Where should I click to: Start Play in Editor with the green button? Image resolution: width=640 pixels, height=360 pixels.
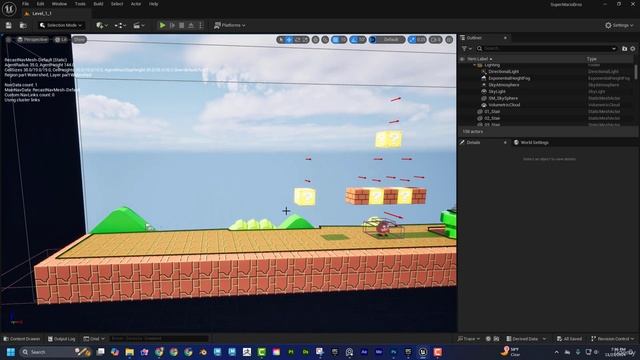pos(162,25)
